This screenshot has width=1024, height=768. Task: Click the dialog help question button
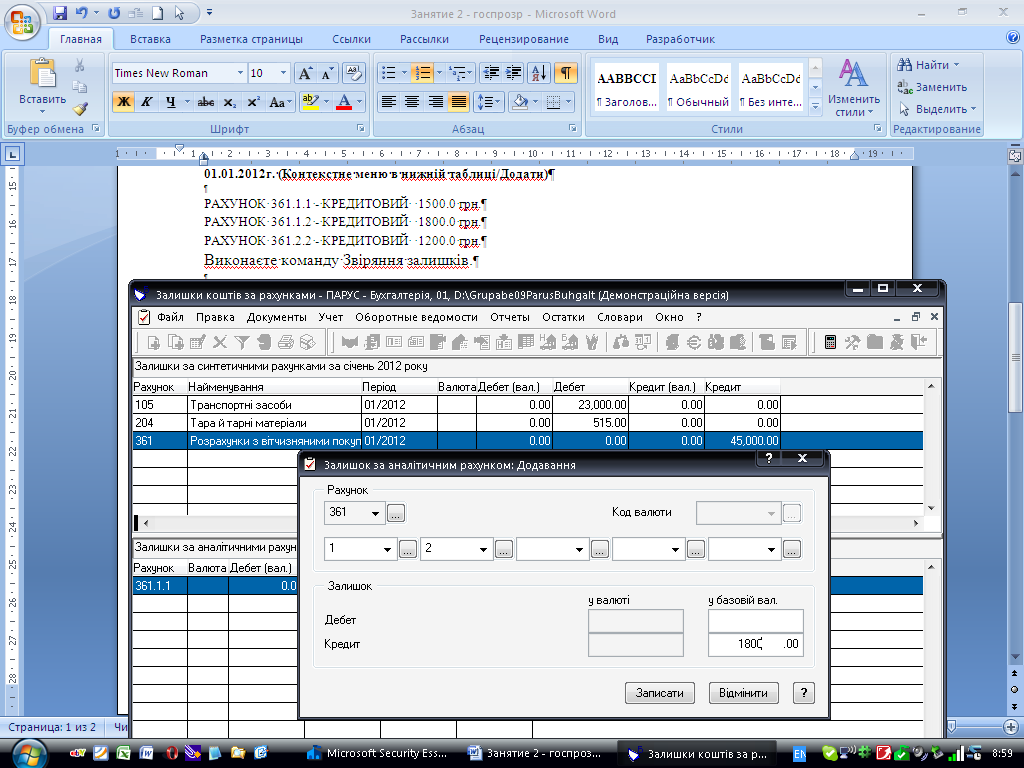804,693
